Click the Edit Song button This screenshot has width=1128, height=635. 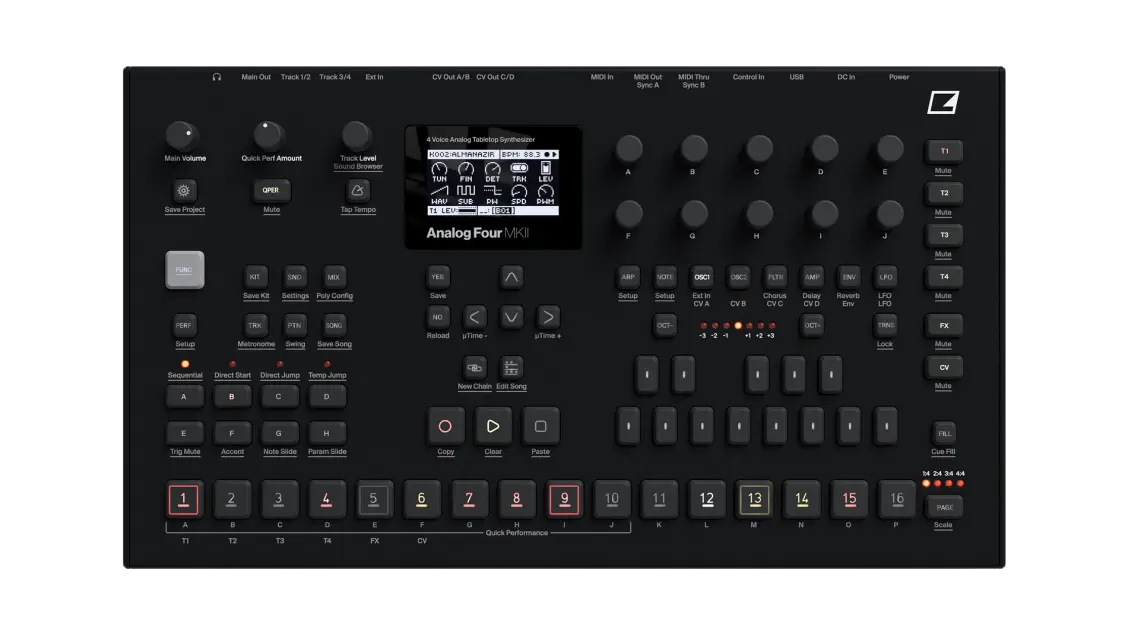511,368
